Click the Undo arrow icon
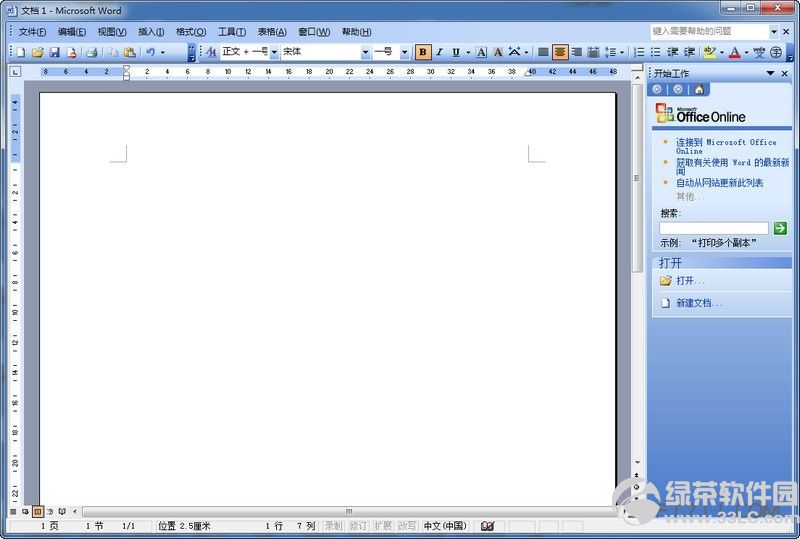The image size is (800, 539). click(151, 52)
